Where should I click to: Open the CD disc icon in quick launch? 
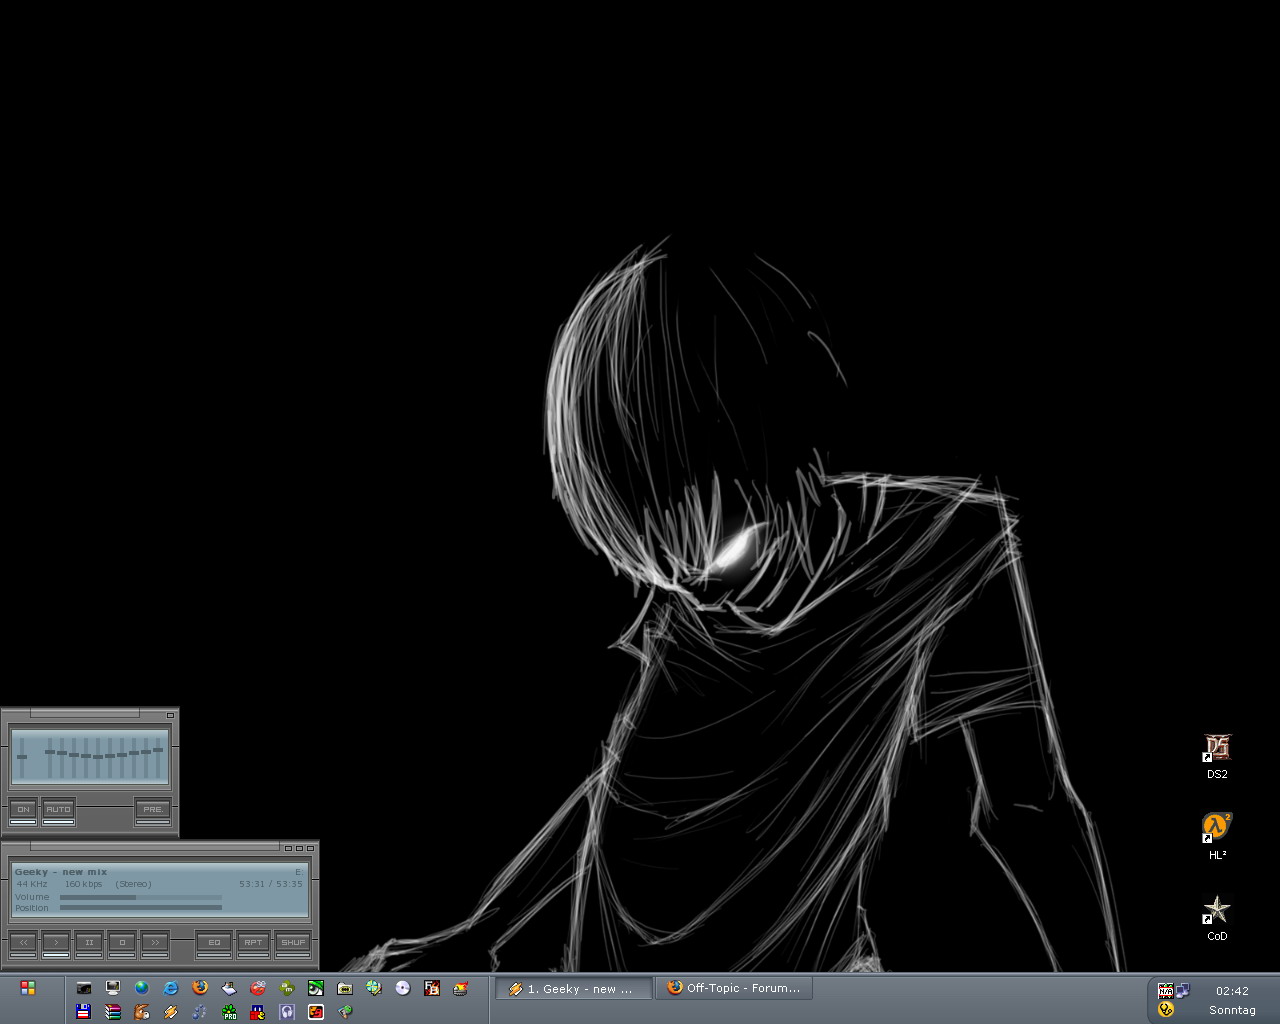coord(403,988)
